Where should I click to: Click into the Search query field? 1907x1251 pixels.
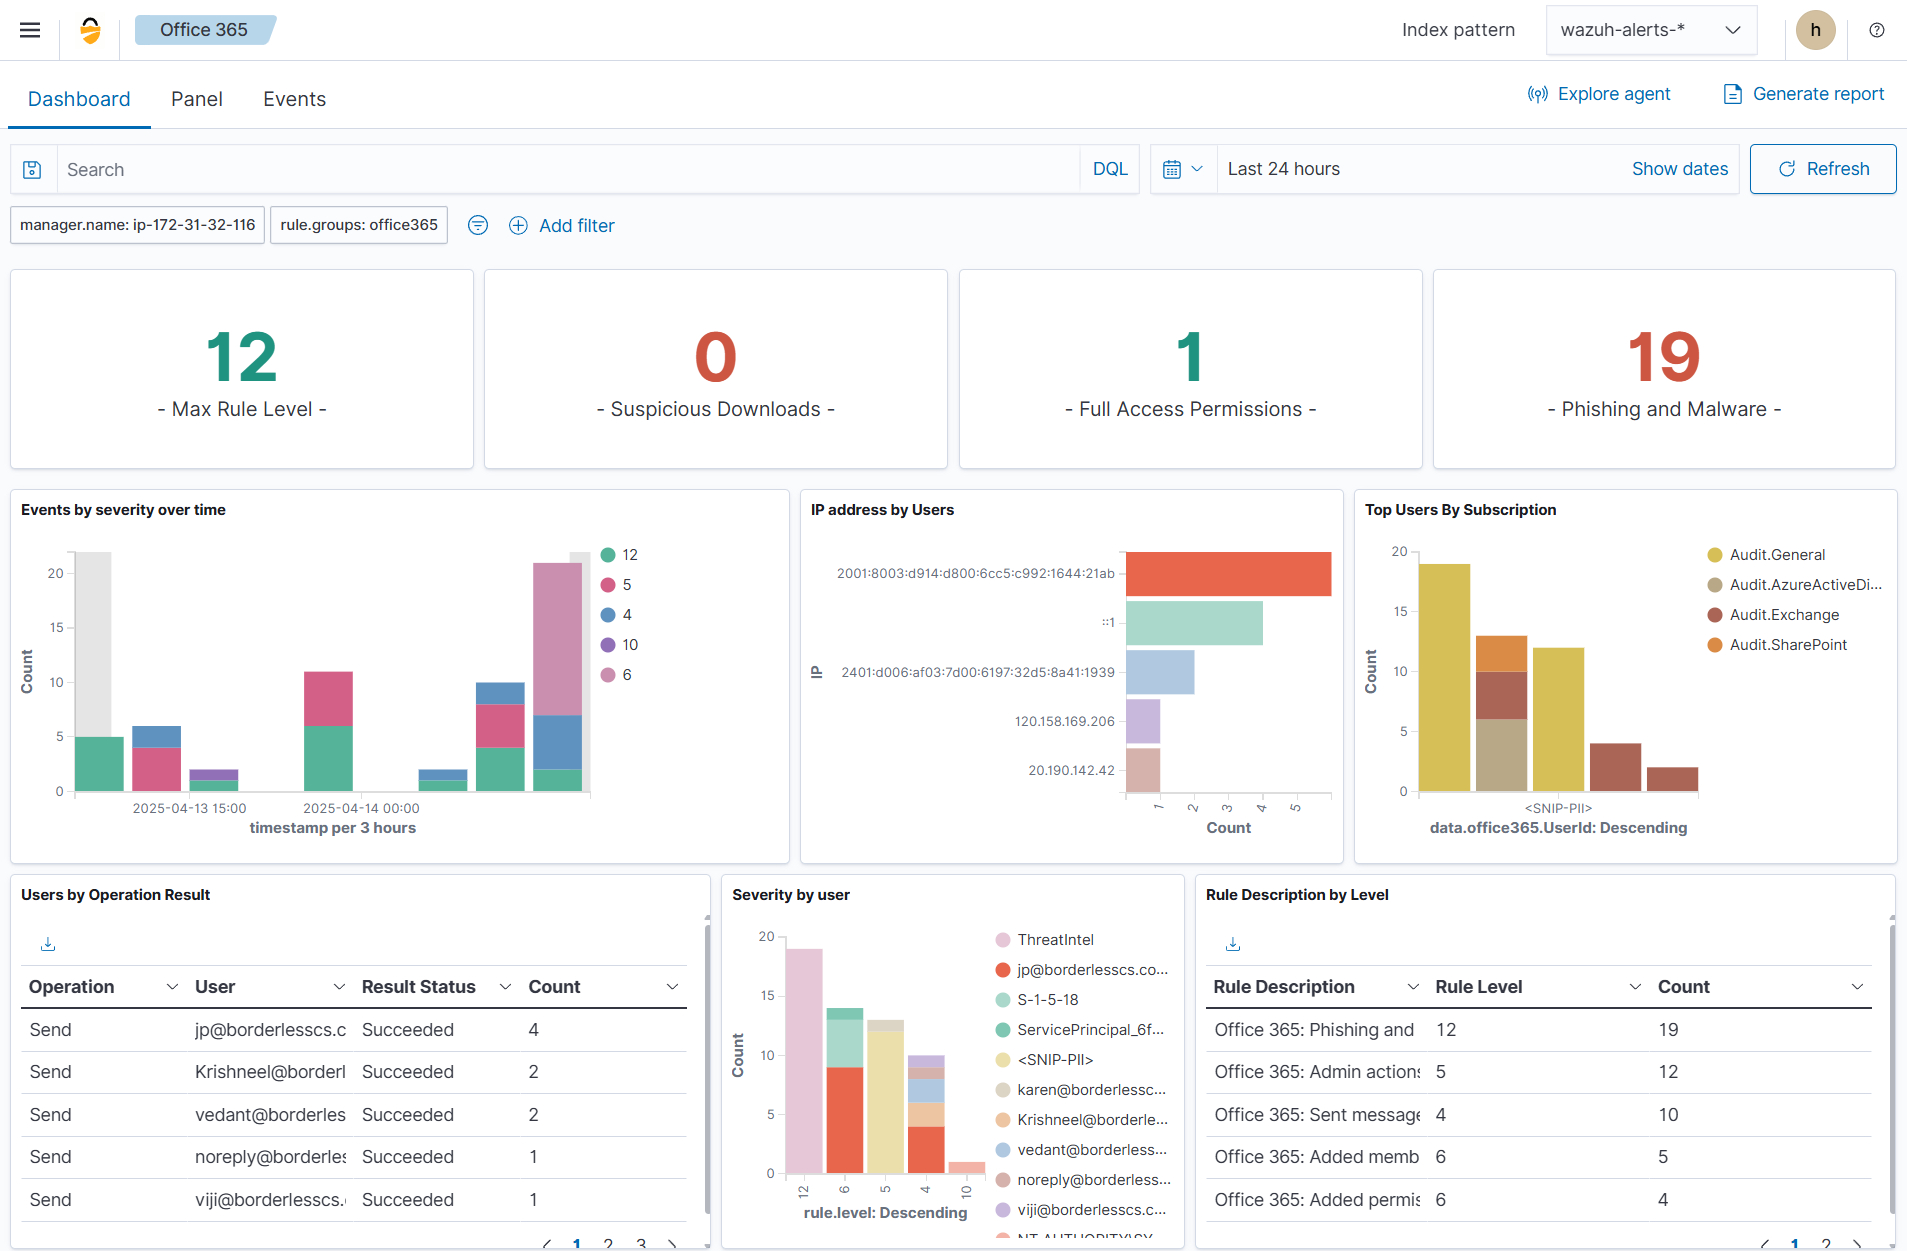(x=568, y=170)
